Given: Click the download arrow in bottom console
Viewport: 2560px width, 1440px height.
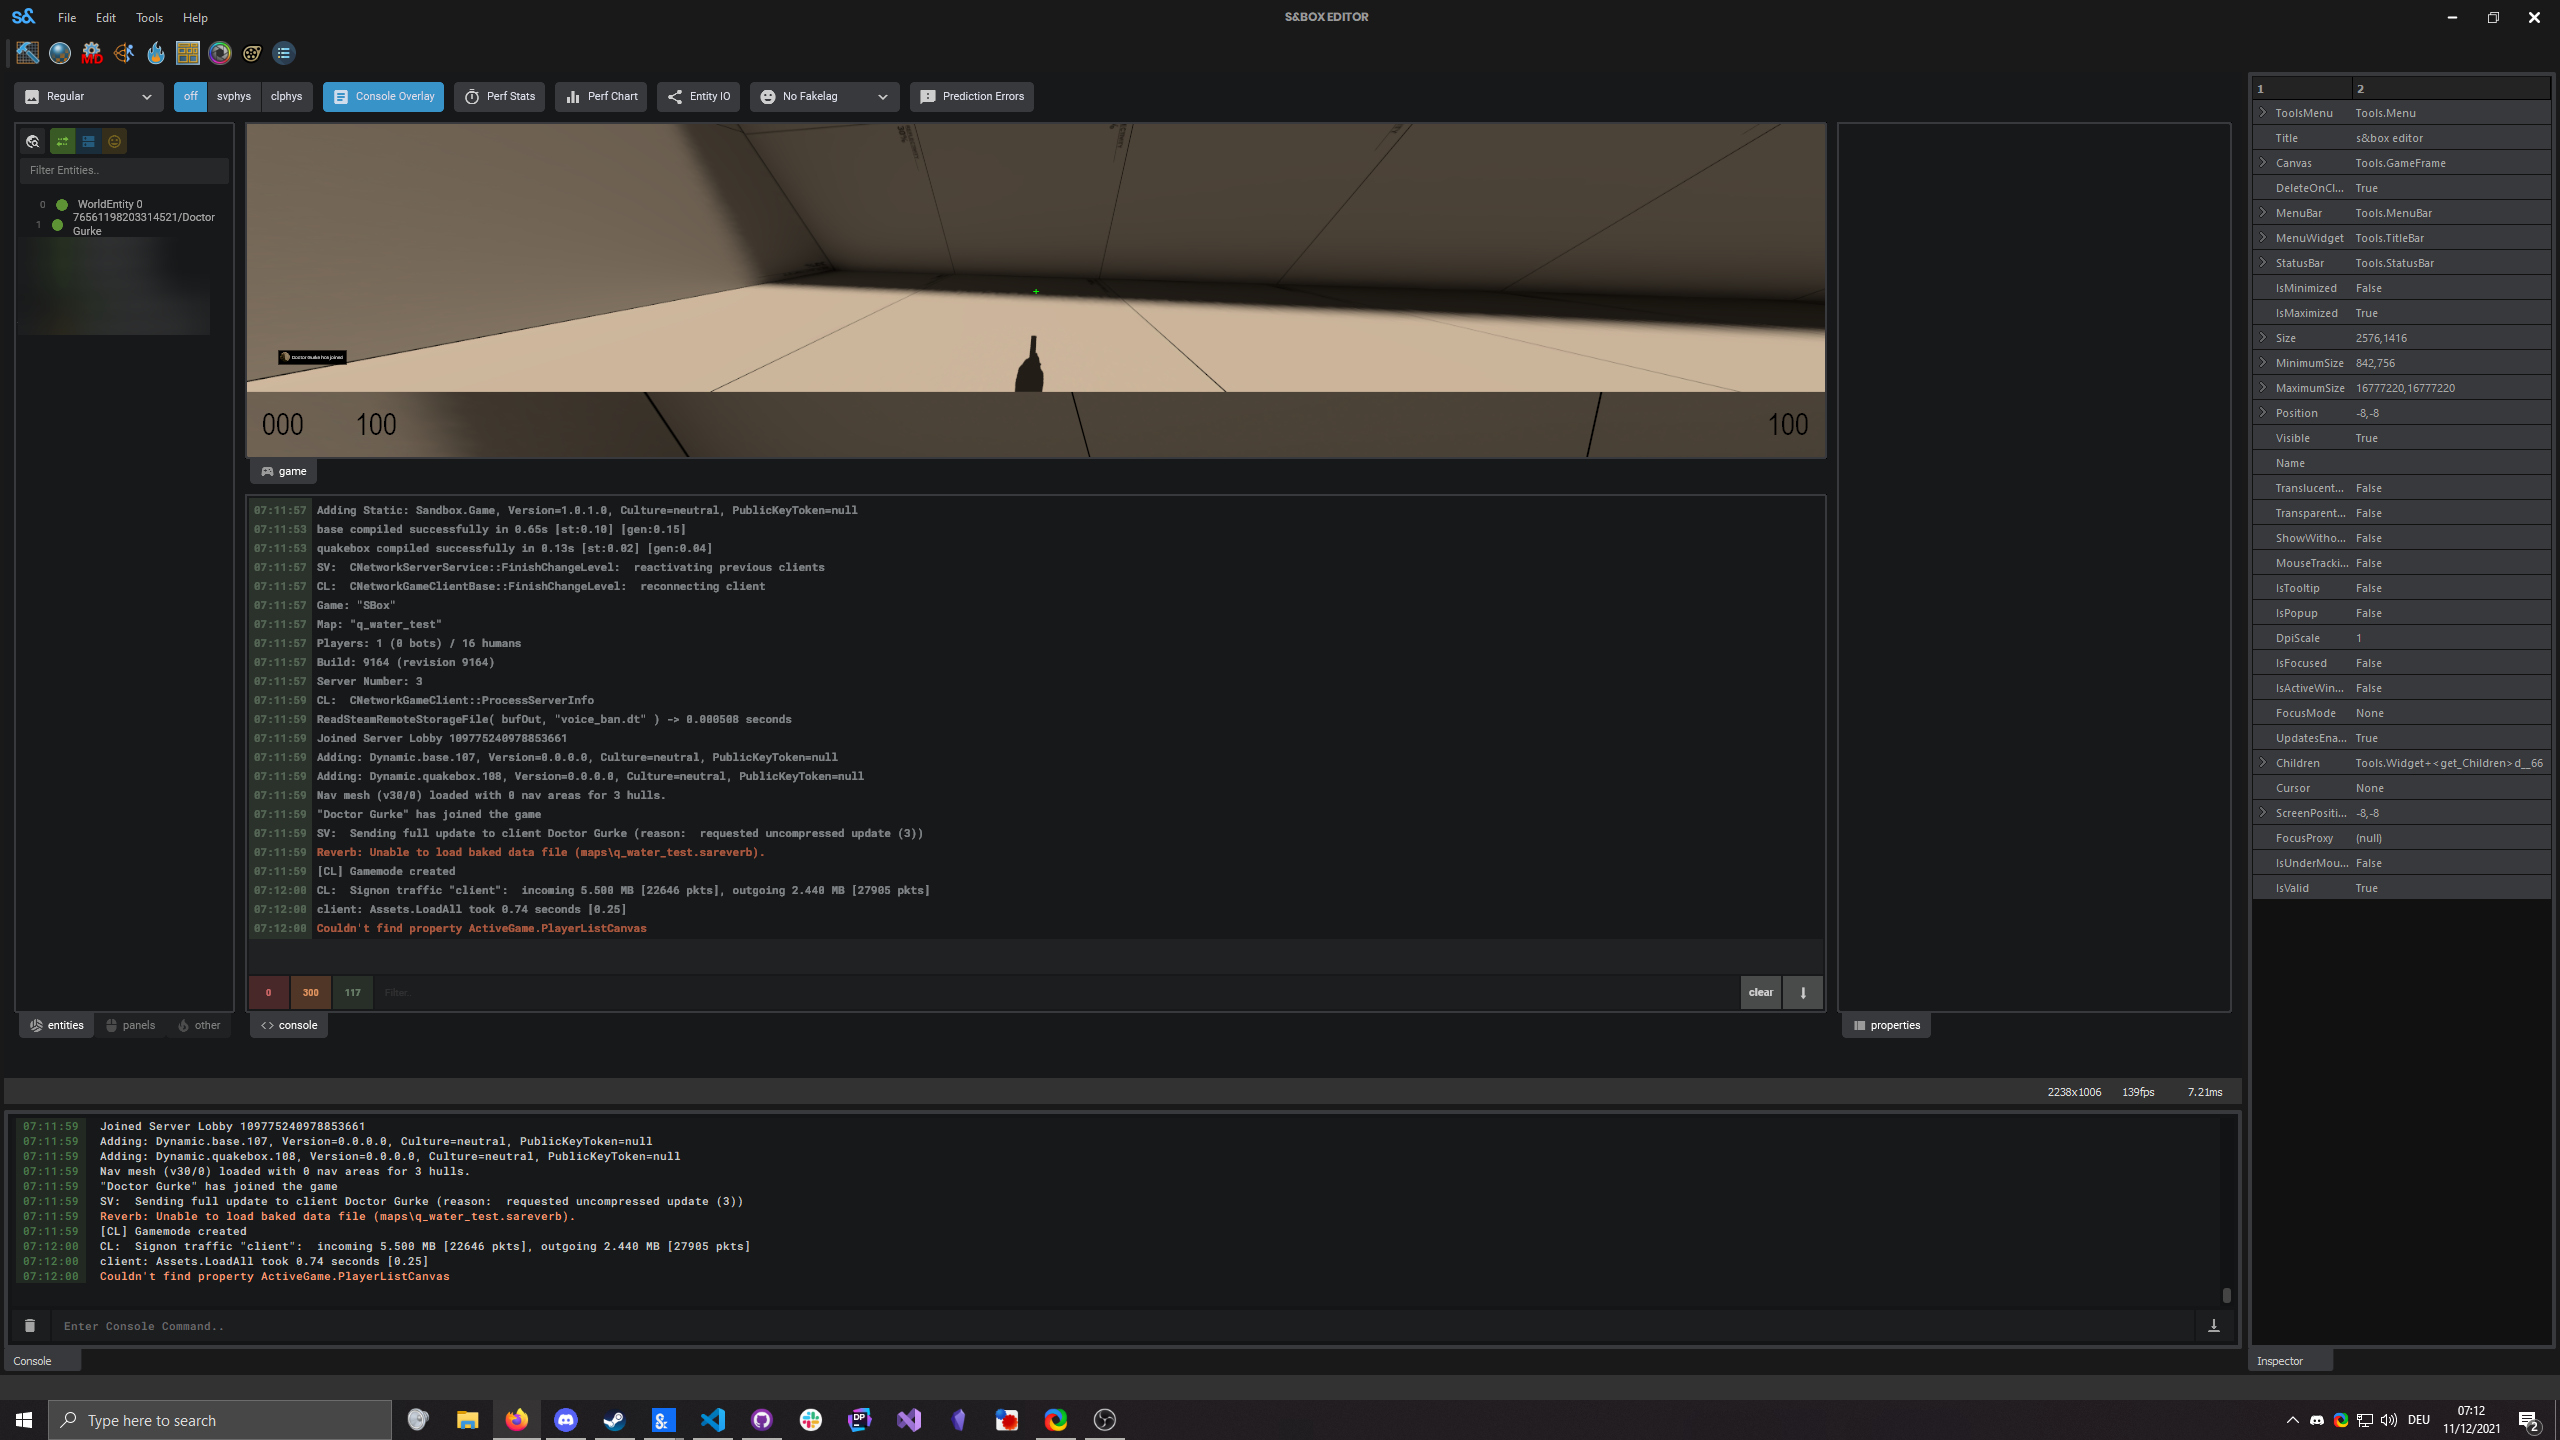Looking at the screenshot, I should click(x=2214, y=1326).
